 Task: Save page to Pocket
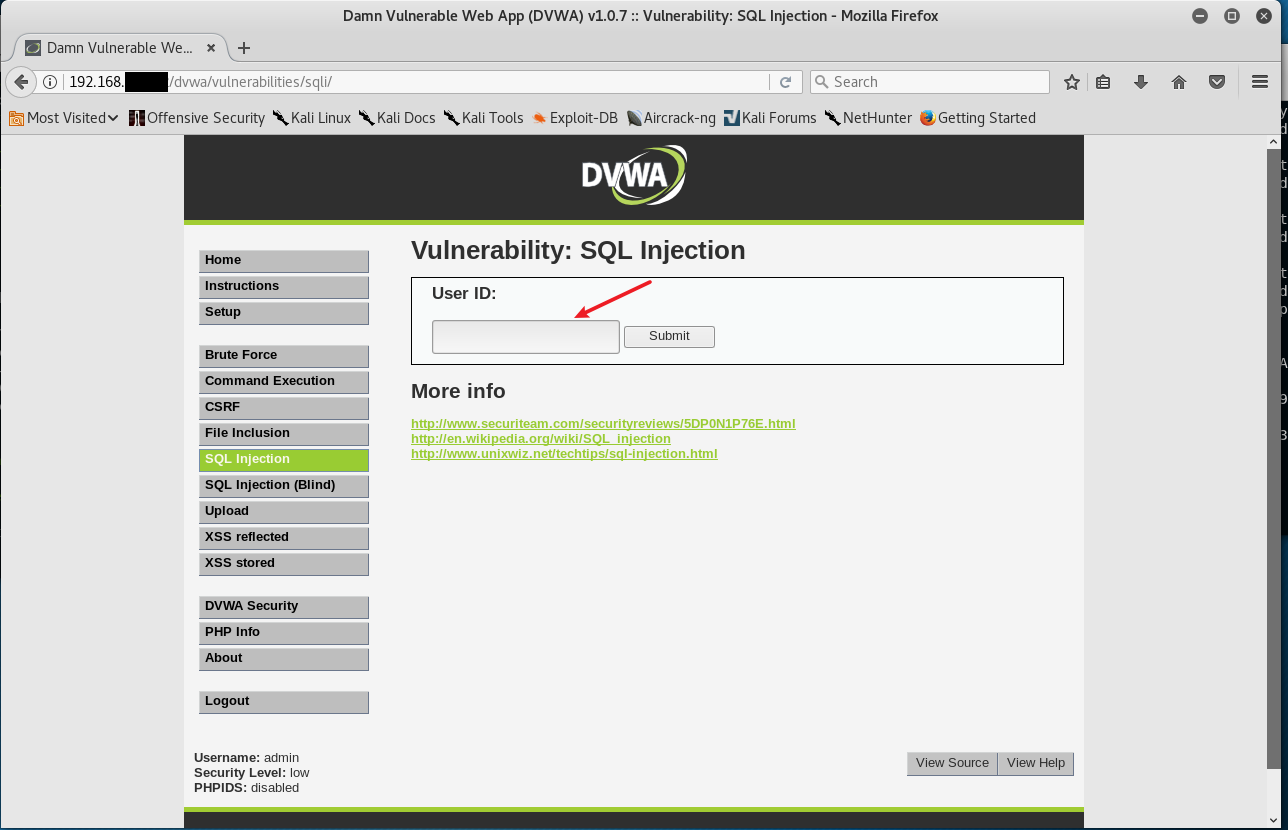coord(1216,82)
